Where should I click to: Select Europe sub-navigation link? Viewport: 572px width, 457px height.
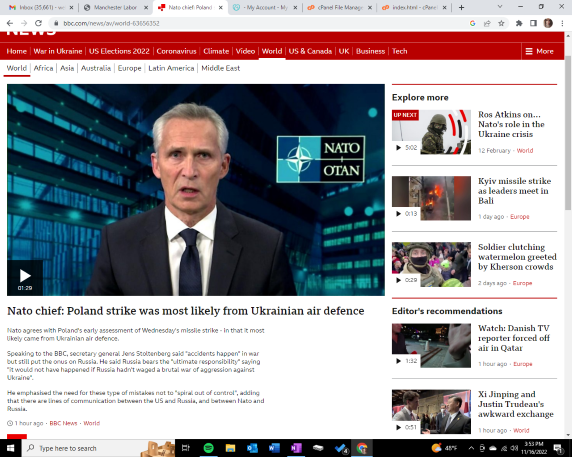pyautogui.click(x=129, y=68)
